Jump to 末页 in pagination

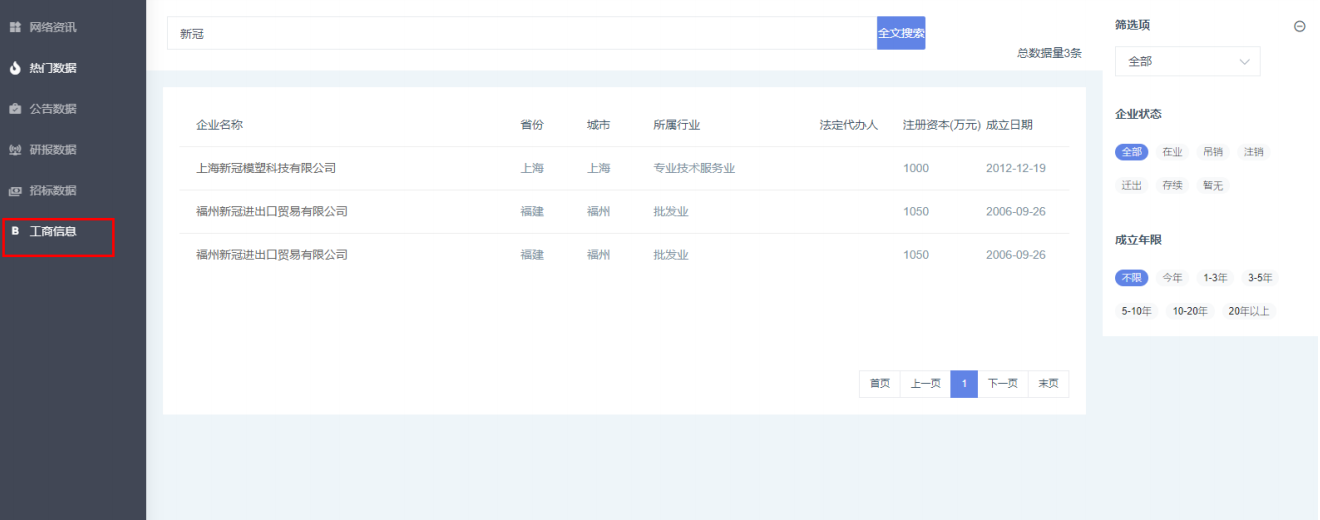(x=1048, y=384)
